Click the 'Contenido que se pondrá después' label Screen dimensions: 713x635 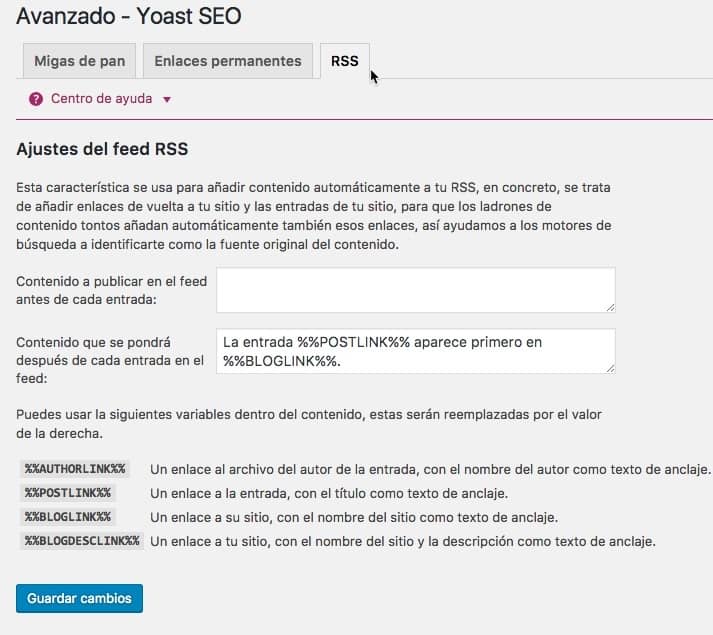tap(110, 360)
